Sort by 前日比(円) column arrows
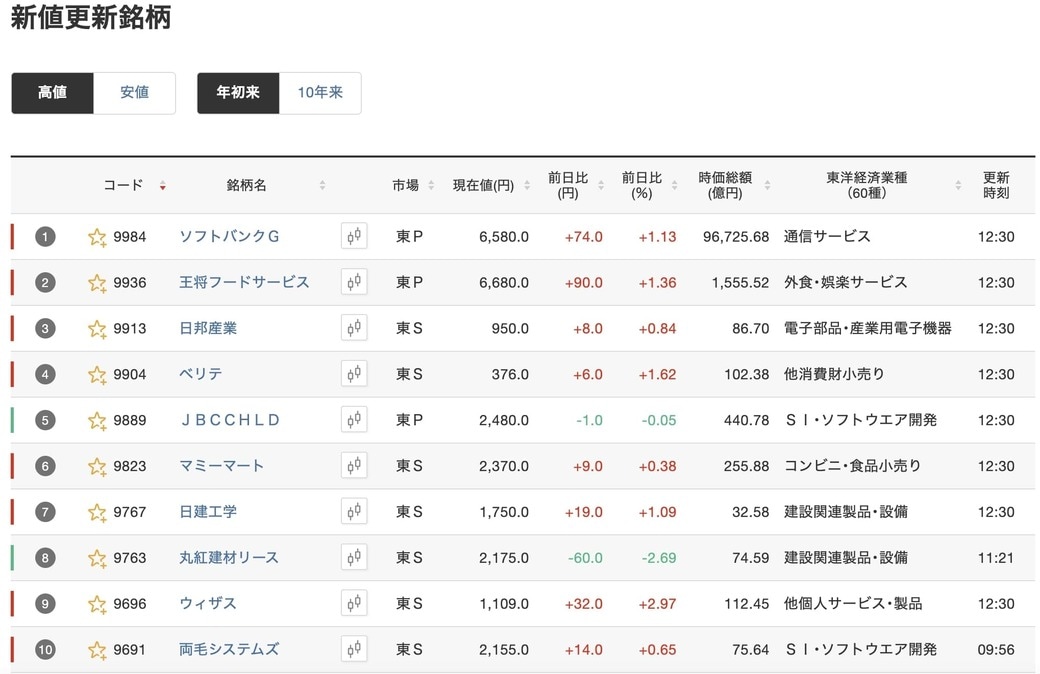1040x674 pixels. (x=601, y=186)
